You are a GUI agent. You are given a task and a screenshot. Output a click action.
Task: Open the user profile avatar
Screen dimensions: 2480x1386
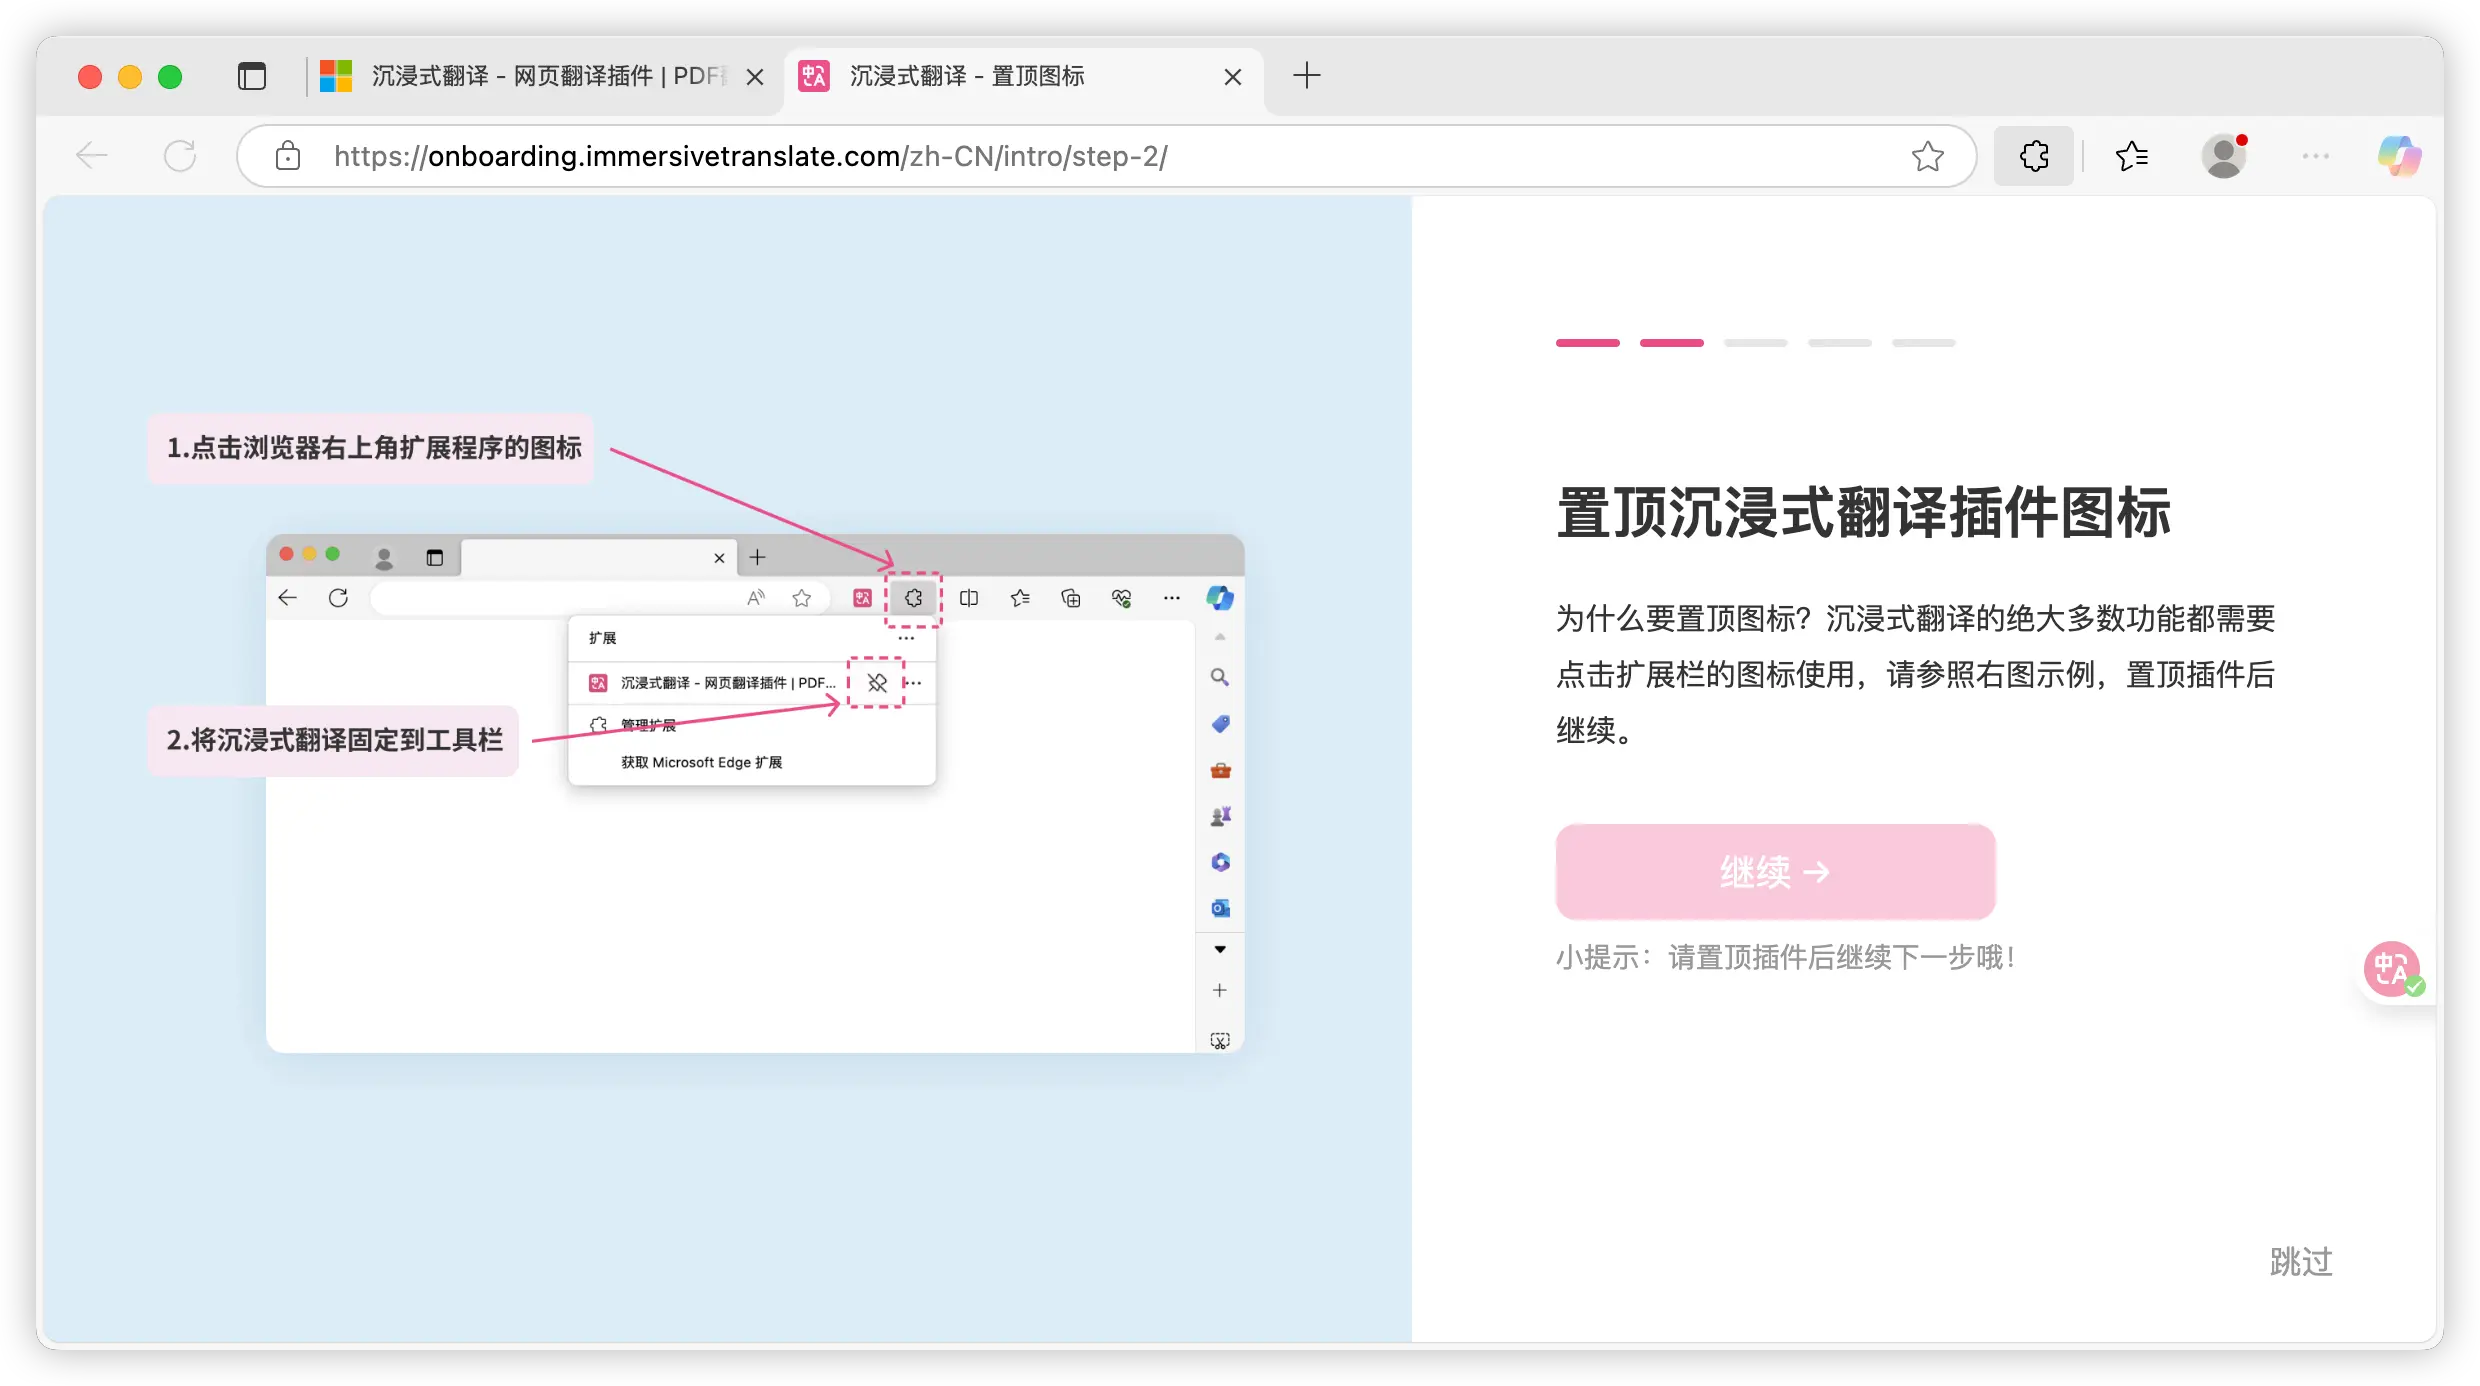(2224, 156)
